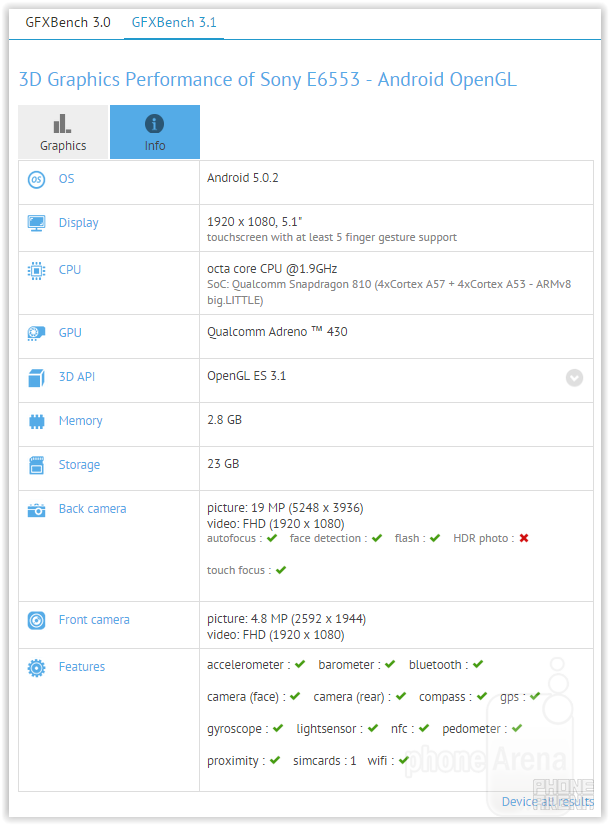Click the GPU label

pos(70,333)
